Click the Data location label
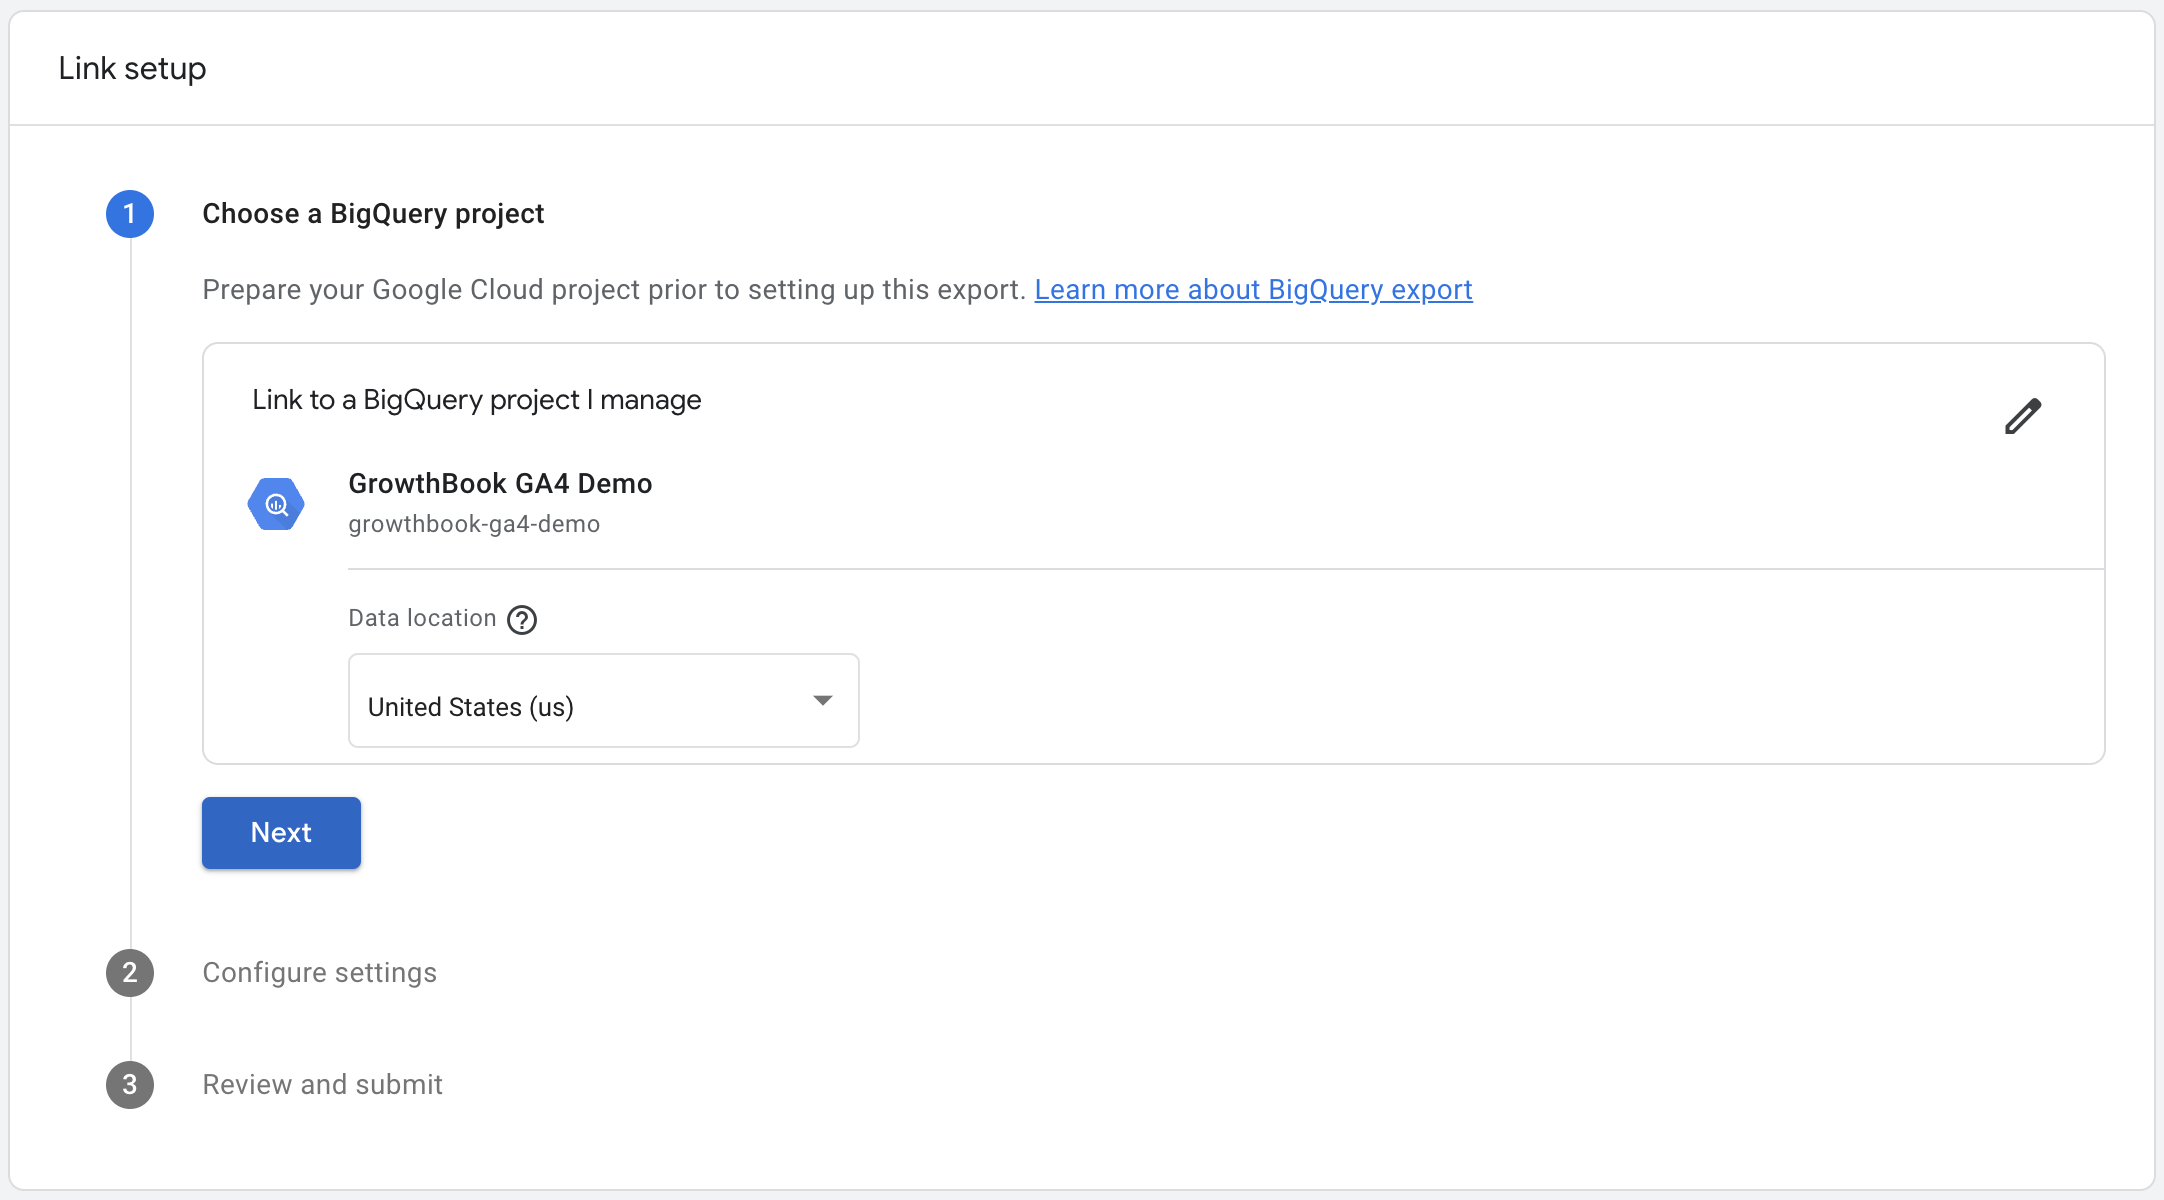Screen dimensions: 2164x1200 422,618
